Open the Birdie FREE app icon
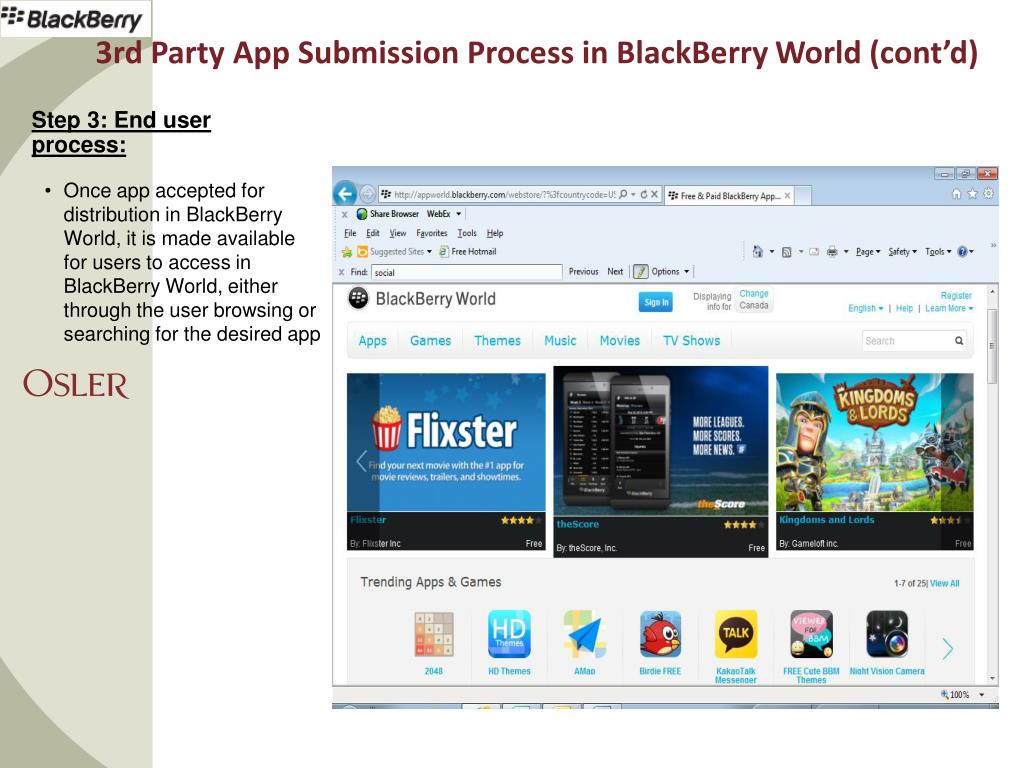1024x768 pixels. pyautogui.click(x=660, y=634)
